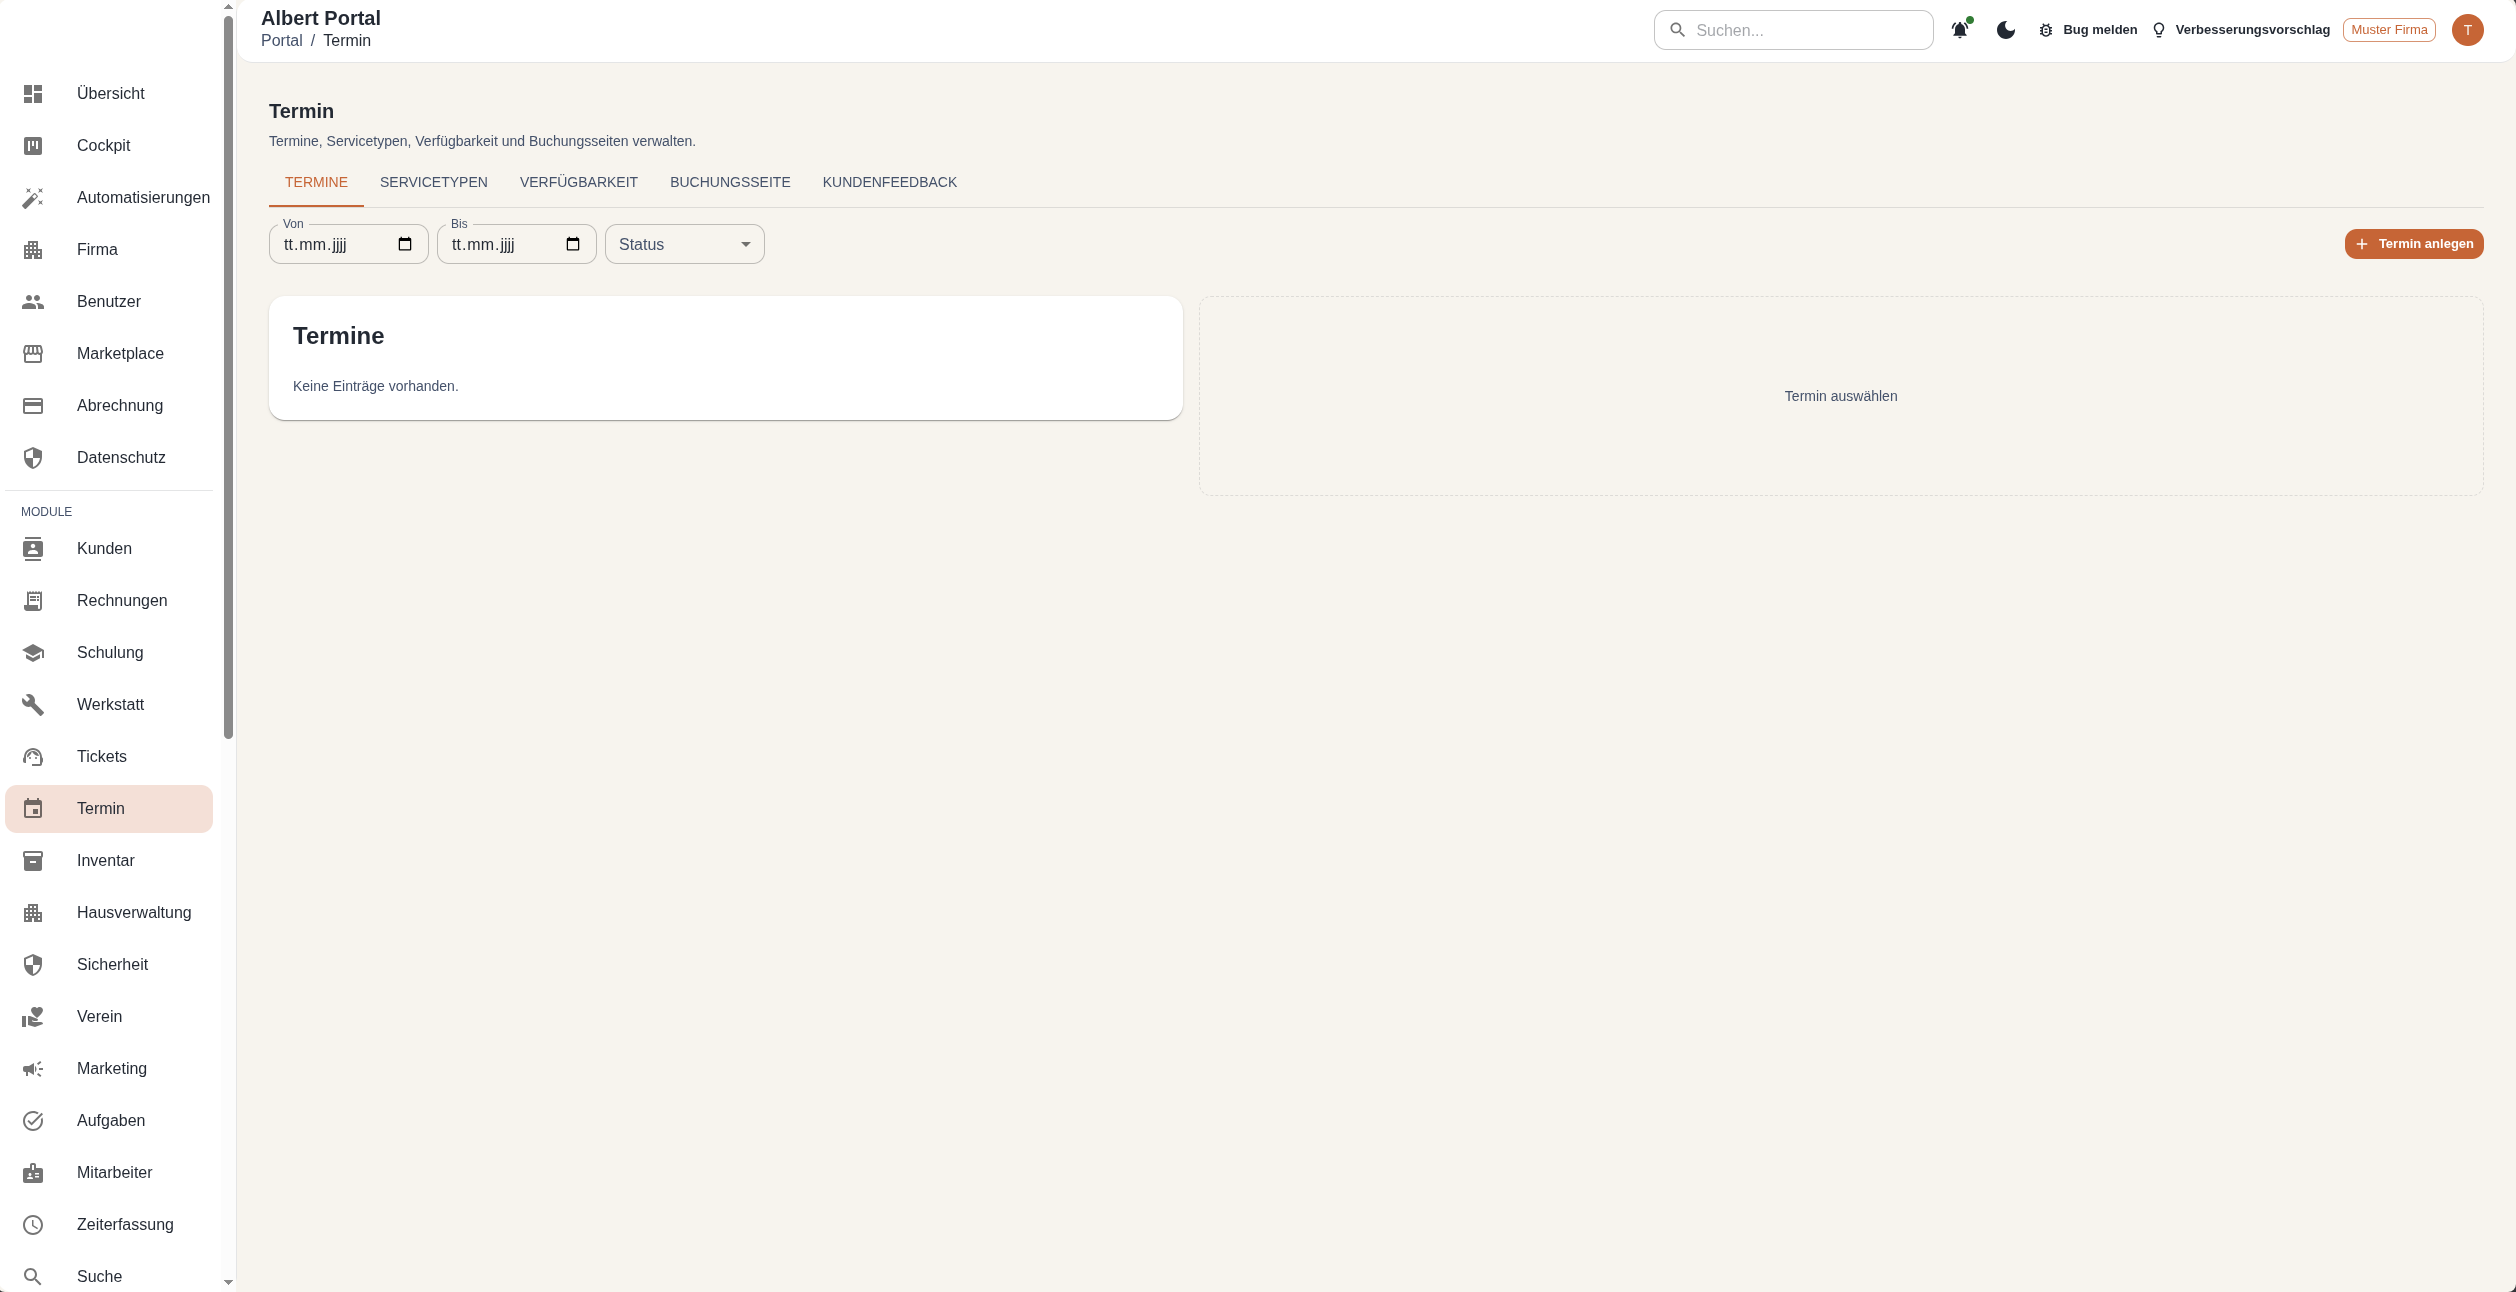Screen dimensions: 2516x1292
Task: Click the Rechnungen receipt icon
Action: coord(33,601)
